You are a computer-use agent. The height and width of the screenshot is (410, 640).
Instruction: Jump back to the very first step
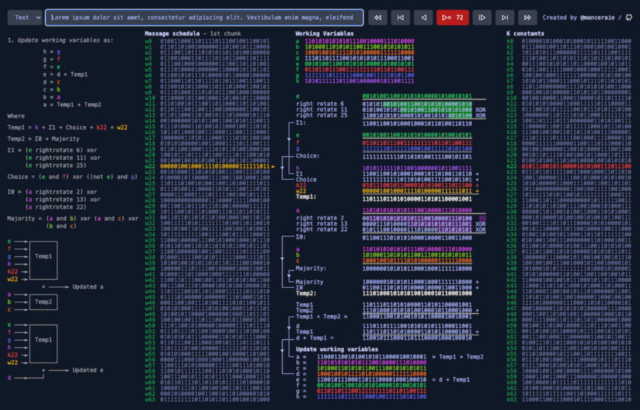[x=378, y=18]
